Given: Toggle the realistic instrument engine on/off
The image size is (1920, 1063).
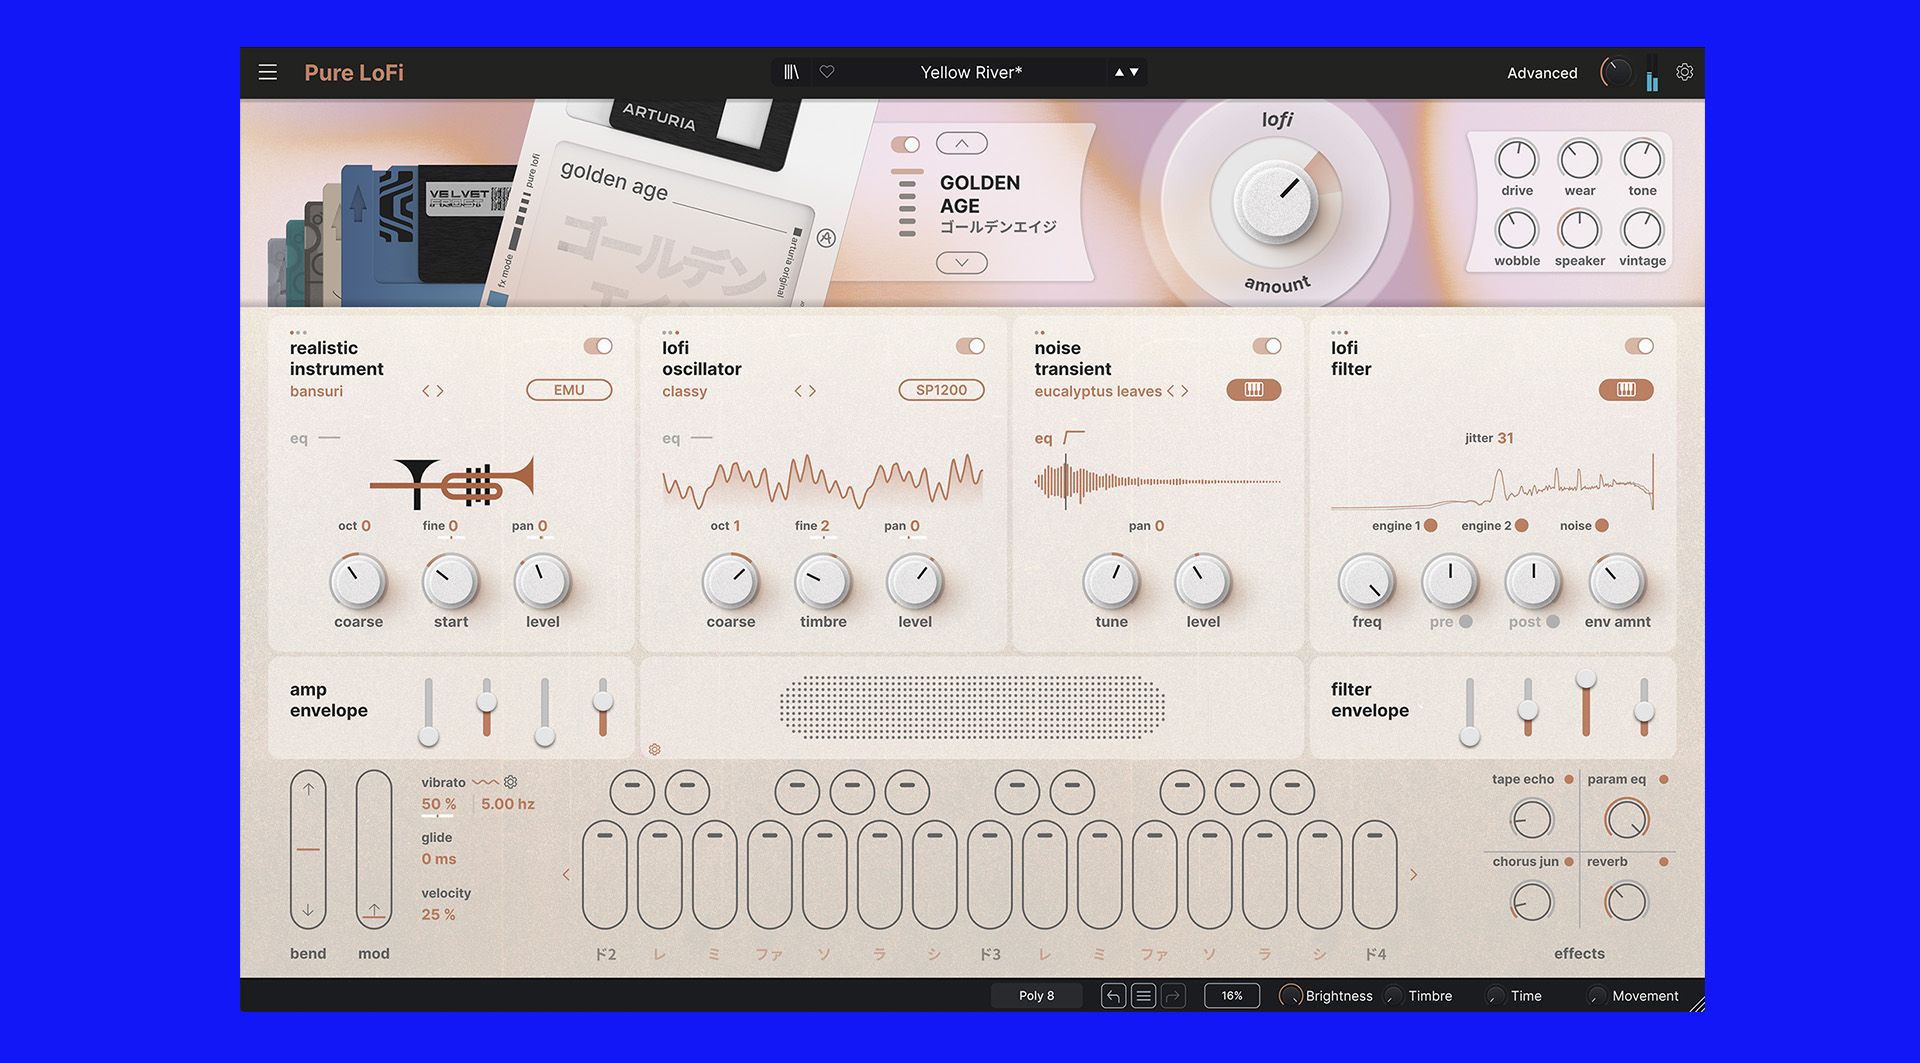Looking at the screenshot, I should coord(598,346).
